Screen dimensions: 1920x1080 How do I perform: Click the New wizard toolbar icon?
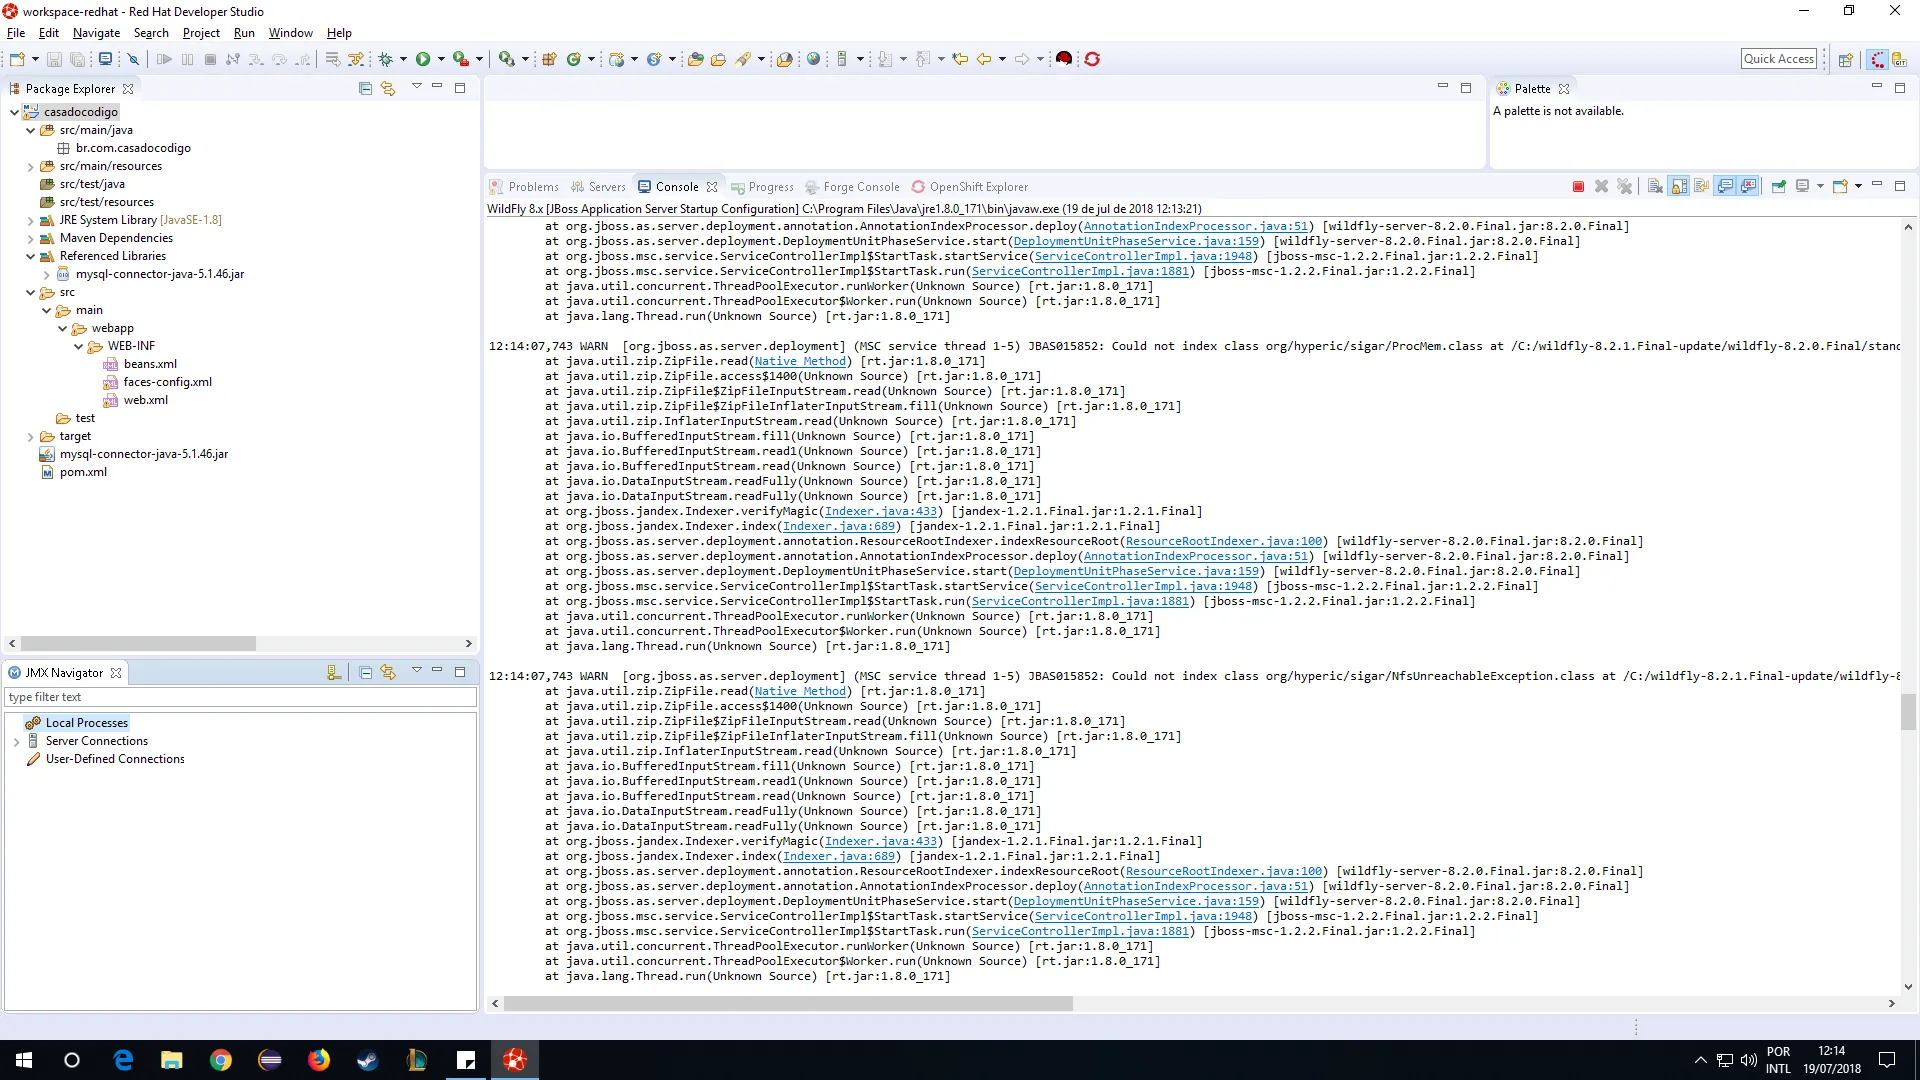tap(17, 60)
